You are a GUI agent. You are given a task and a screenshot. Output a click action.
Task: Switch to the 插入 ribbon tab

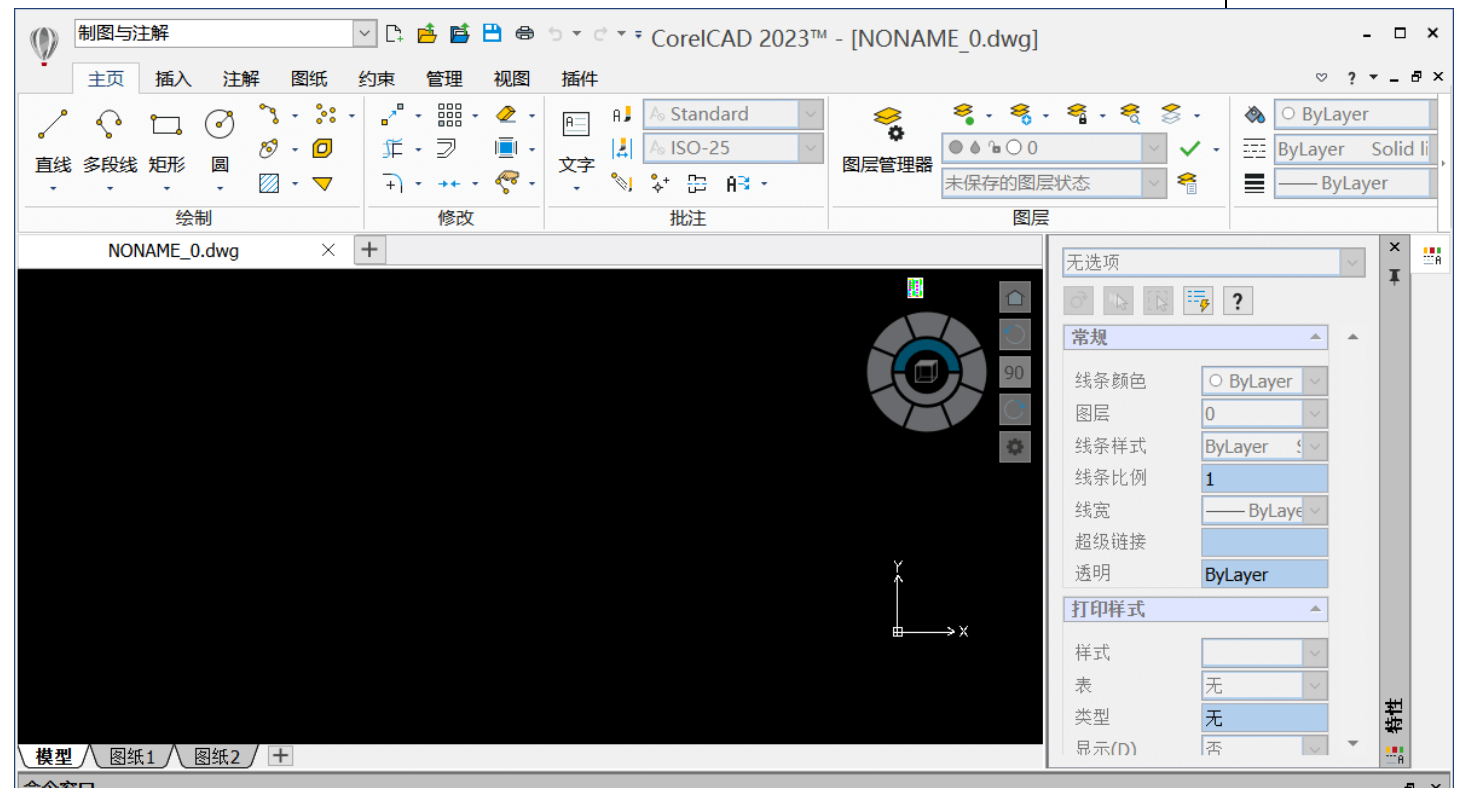172,78
